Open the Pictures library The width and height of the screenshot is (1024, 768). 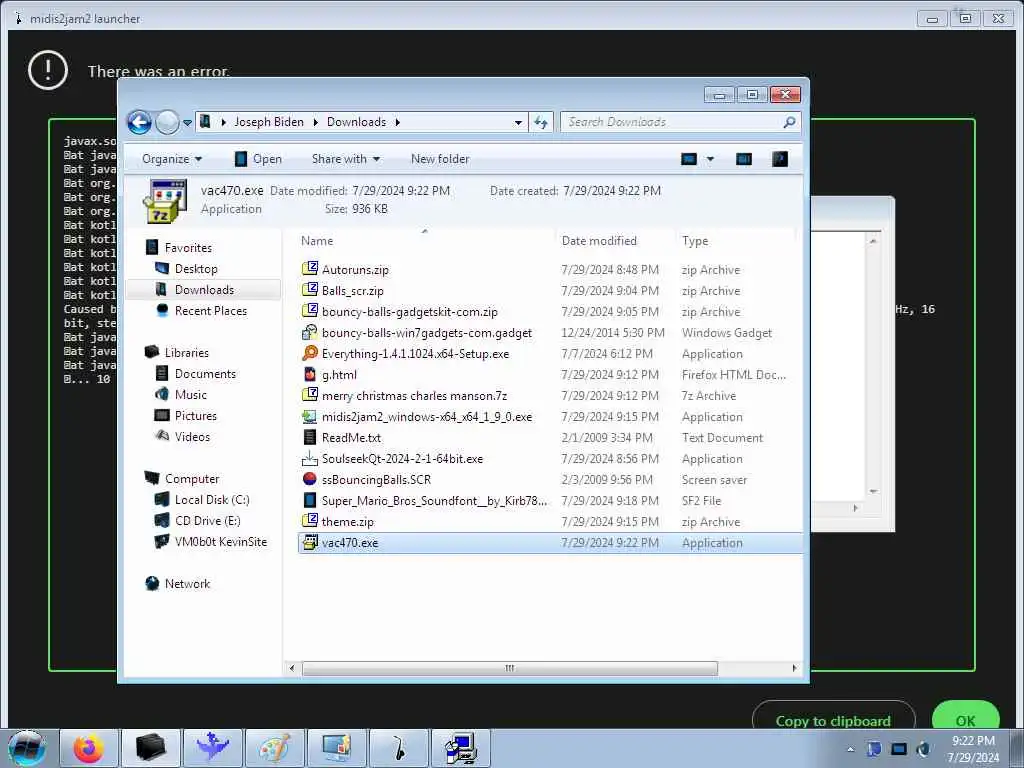click(x=195, y=415)
